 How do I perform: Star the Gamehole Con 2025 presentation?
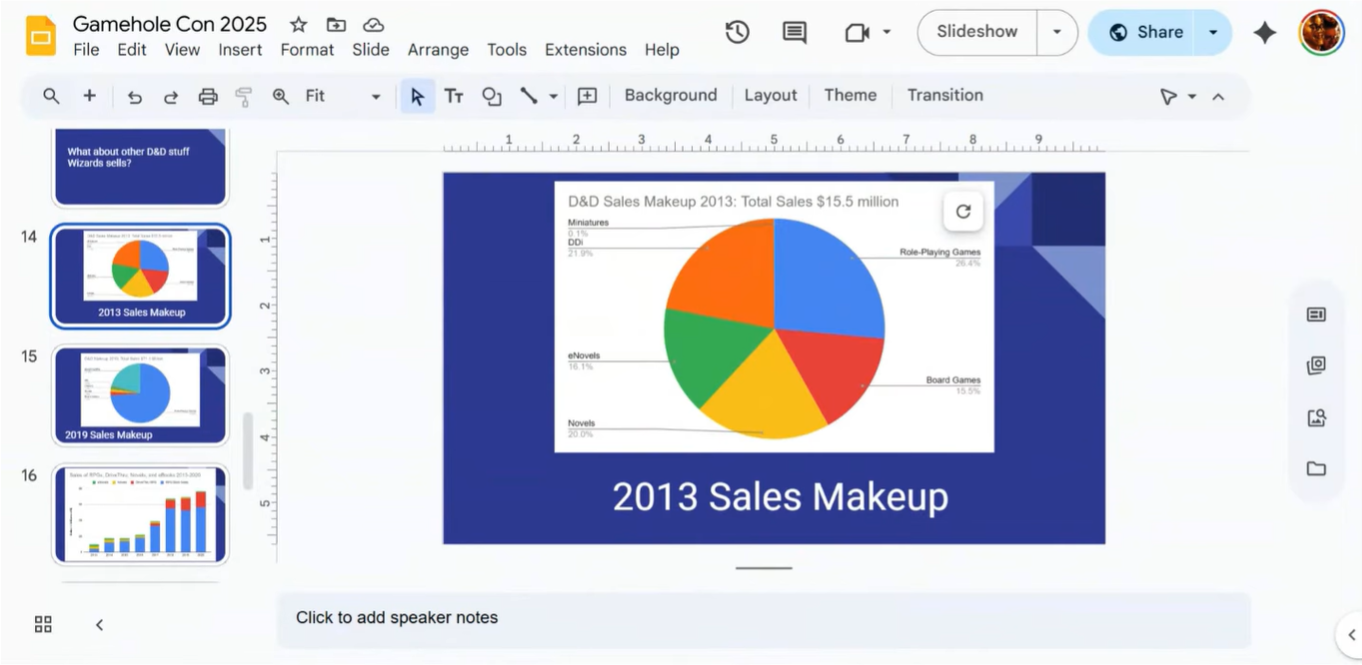298,24
